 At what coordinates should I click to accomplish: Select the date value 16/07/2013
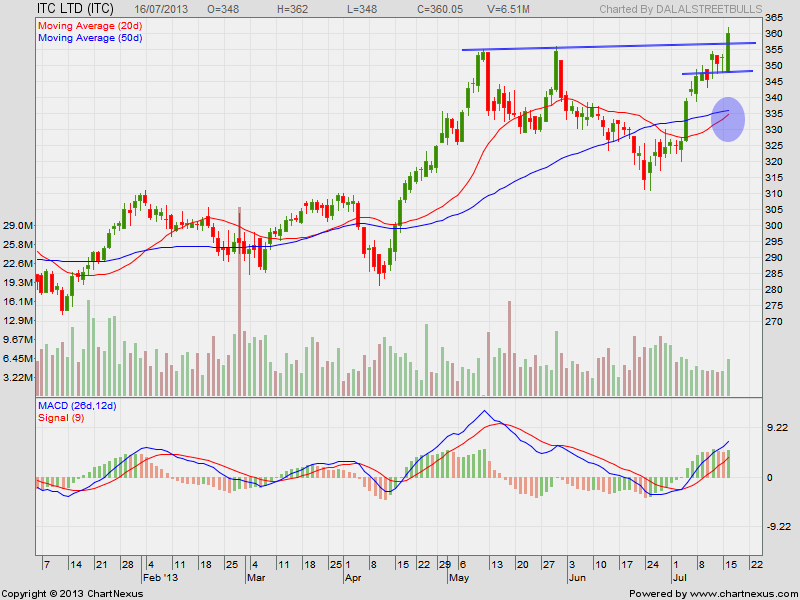[161, 9]
